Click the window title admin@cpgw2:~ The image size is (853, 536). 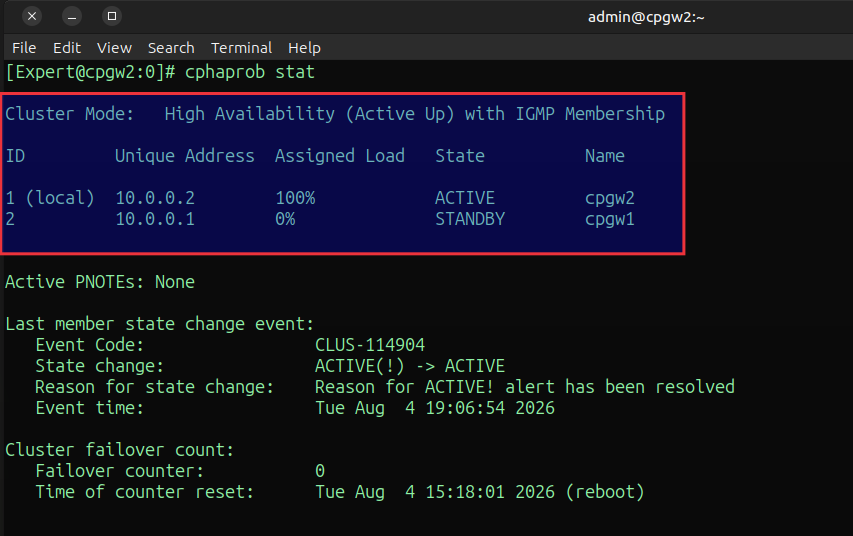[x=646, y=17]
